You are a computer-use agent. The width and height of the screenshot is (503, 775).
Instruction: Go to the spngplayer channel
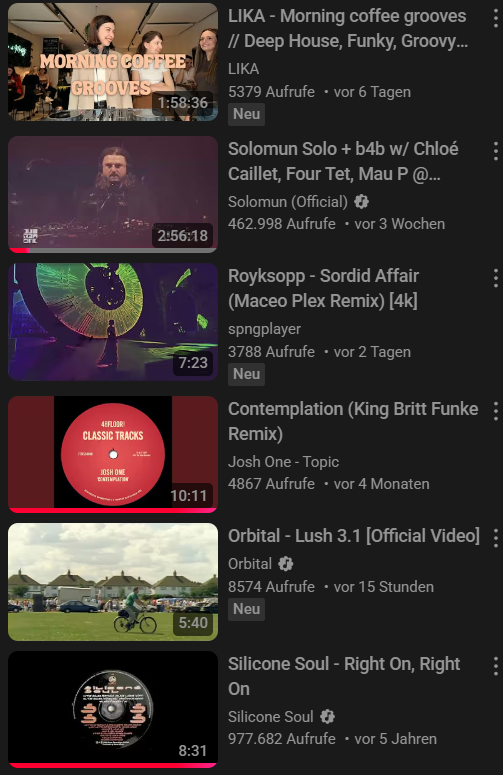point(264,329)
